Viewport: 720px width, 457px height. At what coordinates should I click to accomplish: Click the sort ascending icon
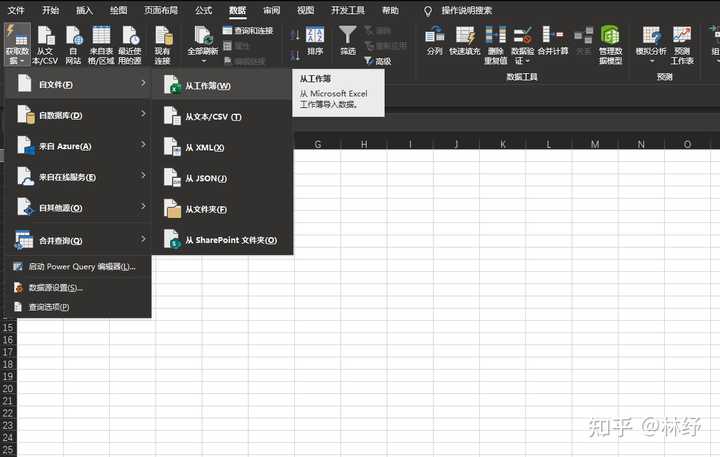point(295,34)
